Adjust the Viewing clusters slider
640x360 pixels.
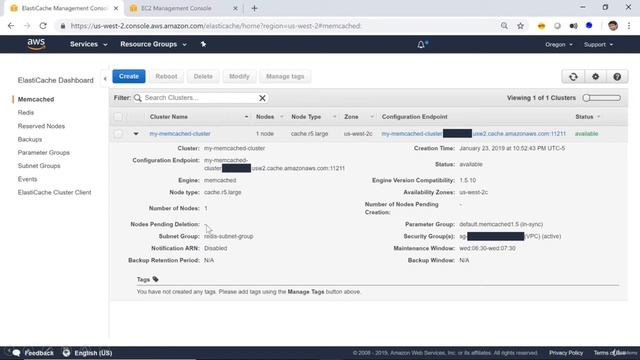602,98
